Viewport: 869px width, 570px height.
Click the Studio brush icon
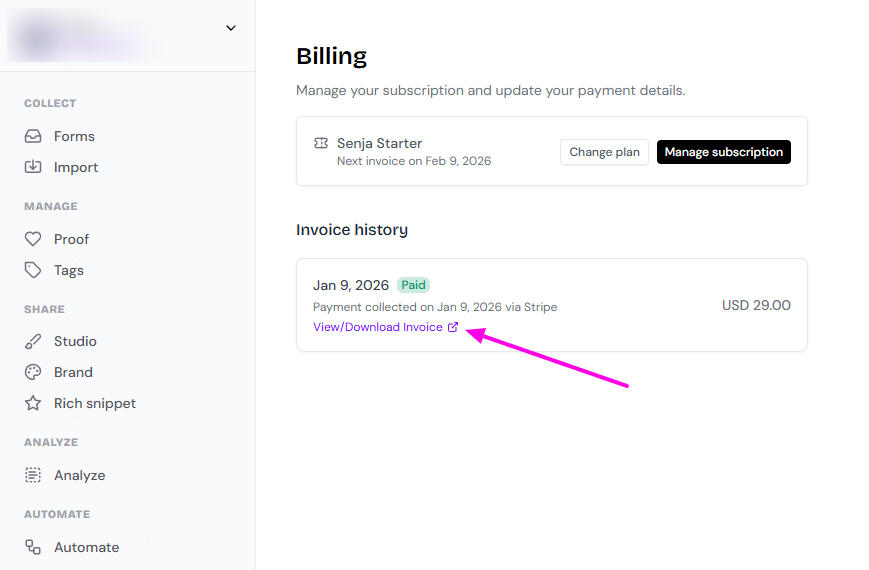point(33,341)
